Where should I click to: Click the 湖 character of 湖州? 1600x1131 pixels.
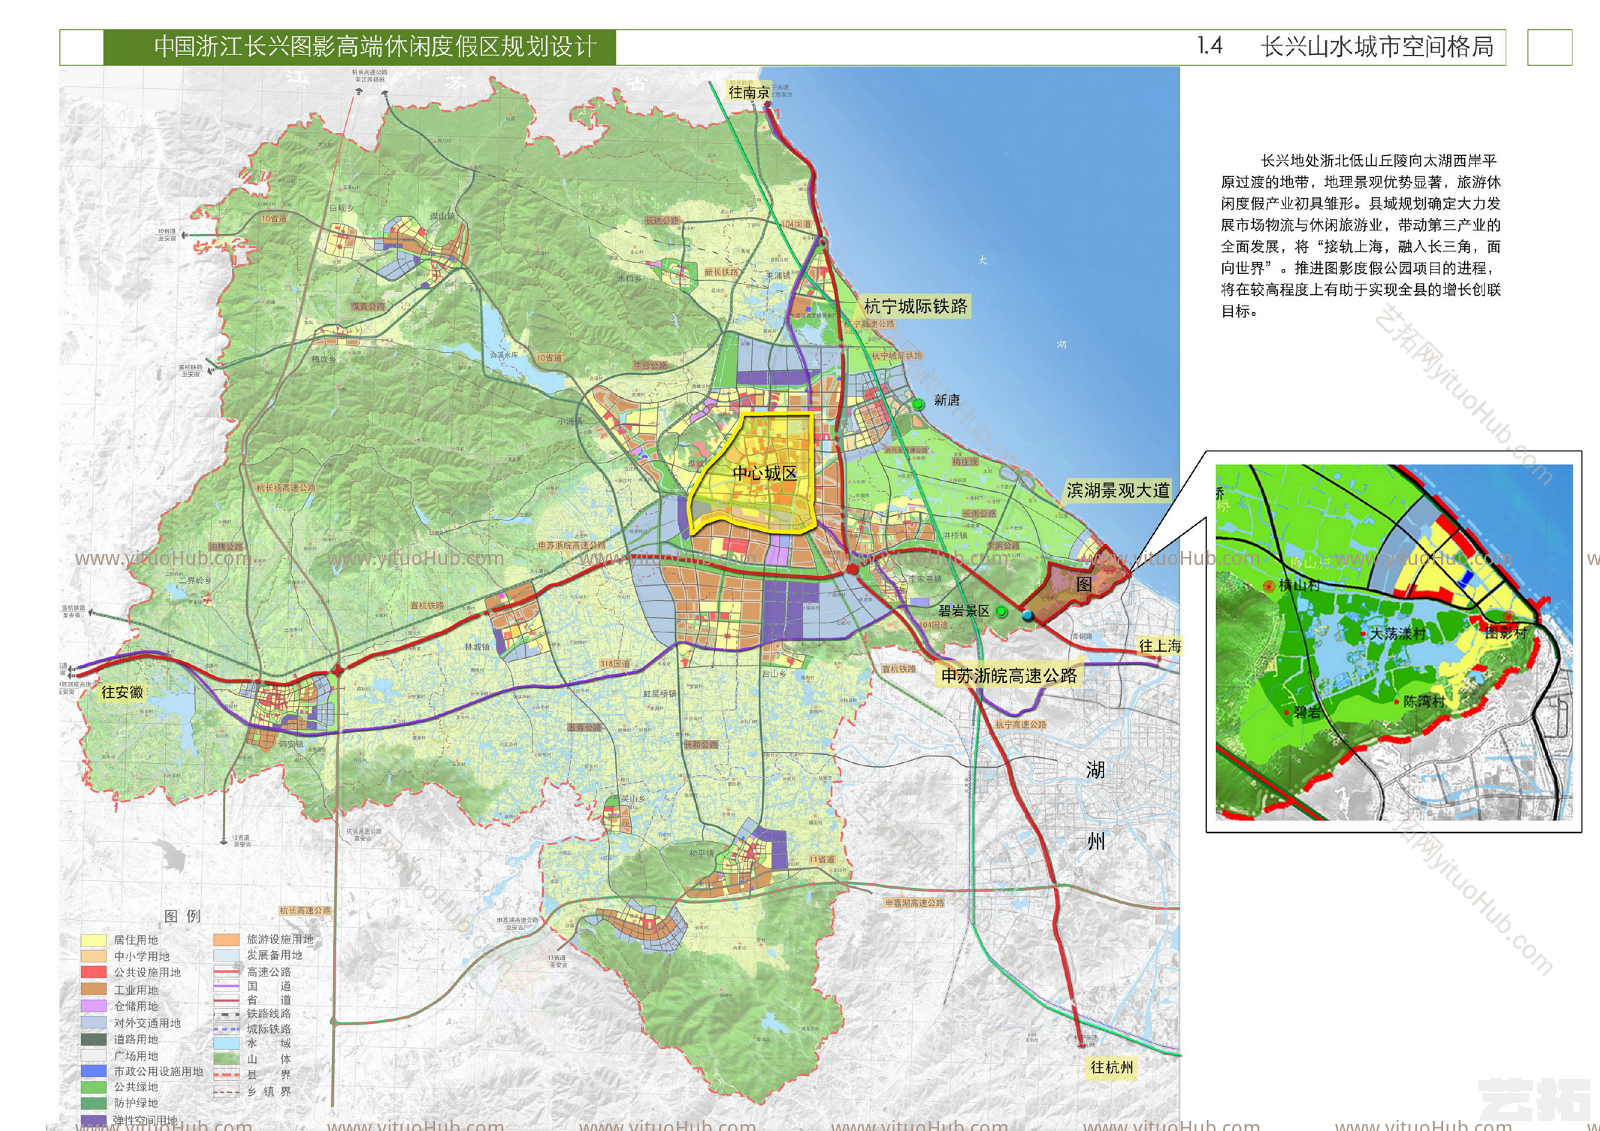coord(1096,770)
